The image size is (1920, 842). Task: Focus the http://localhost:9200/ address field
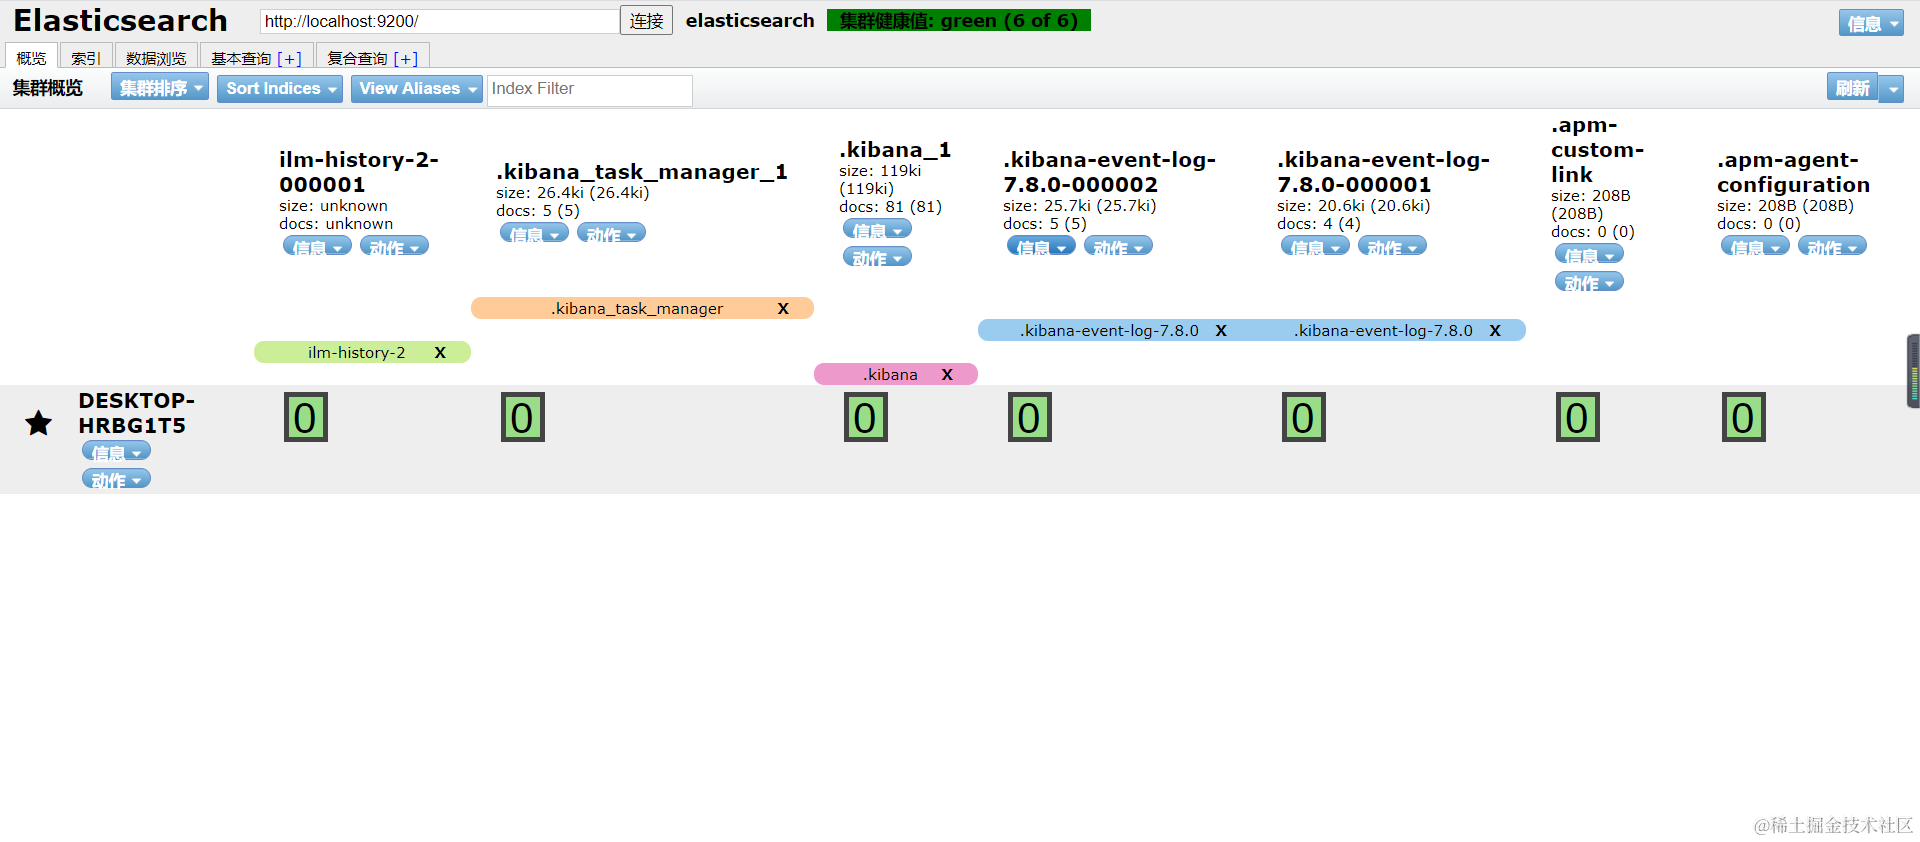[x=439, y=21]
